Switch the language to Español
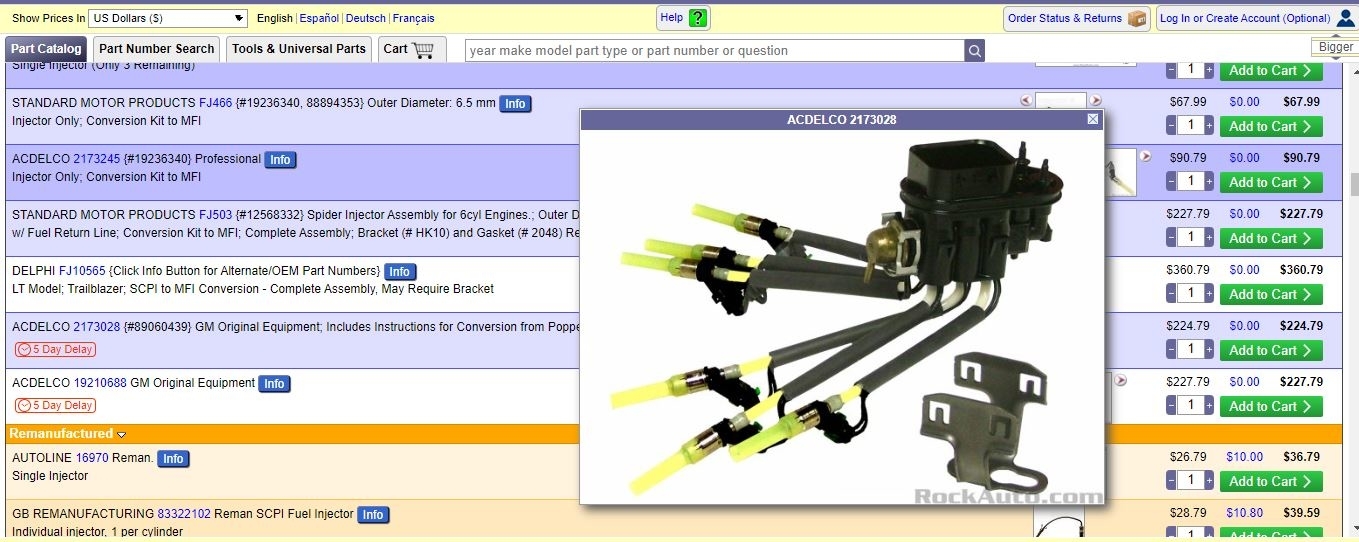The width and height of the screenshot is (1359, 542). pos(319,18)
